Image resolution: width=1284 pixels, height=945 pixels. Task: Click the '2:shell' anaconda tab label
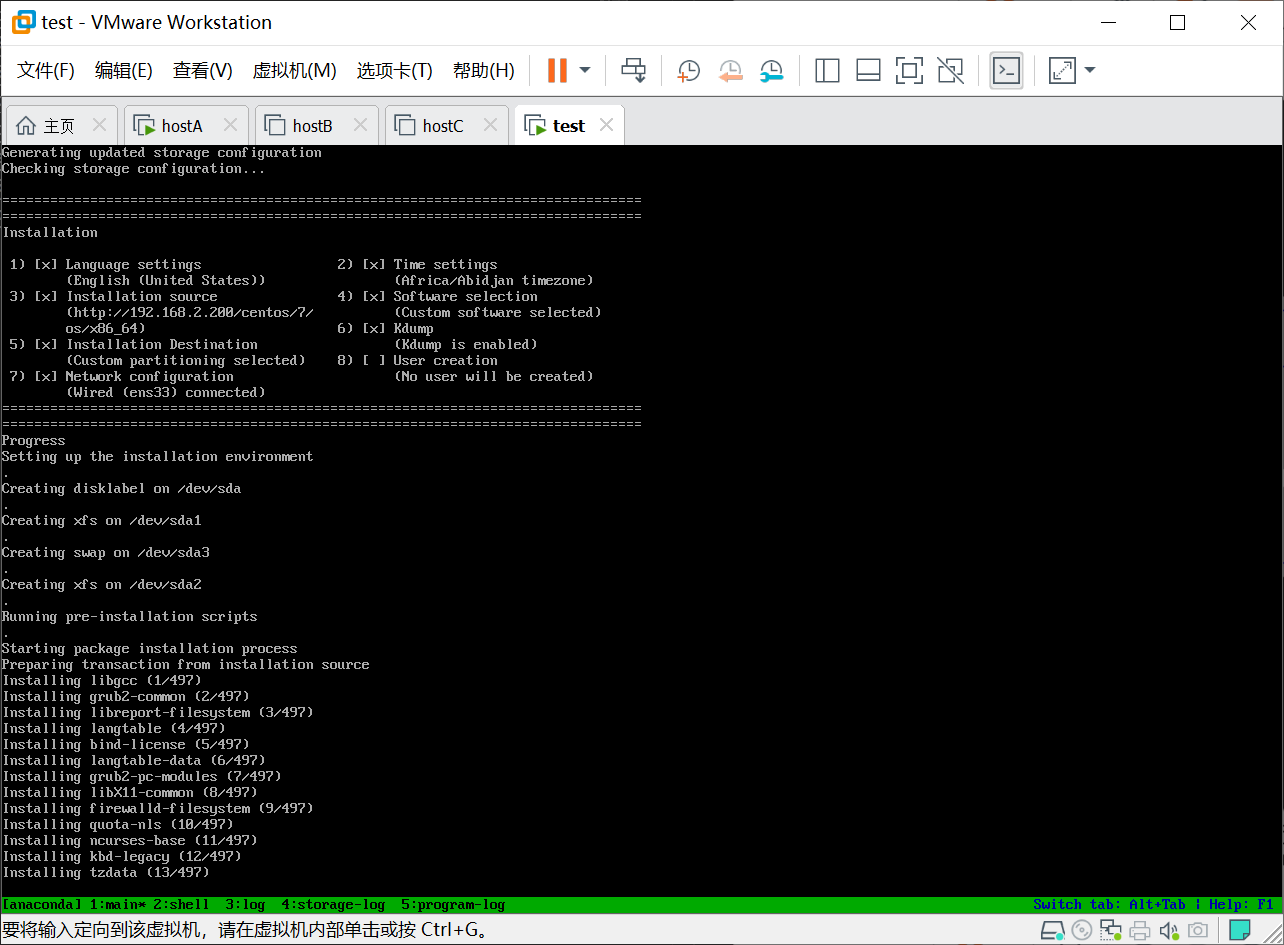click(x=181, y=905)
